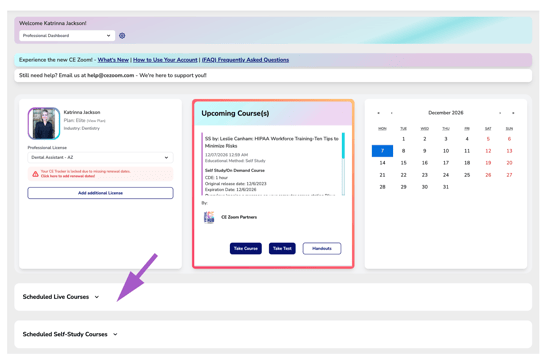Click the Scheduled Live Courses heading text
Screen dimensions: 546x360
pyautogui.click(x=56, y=297)
